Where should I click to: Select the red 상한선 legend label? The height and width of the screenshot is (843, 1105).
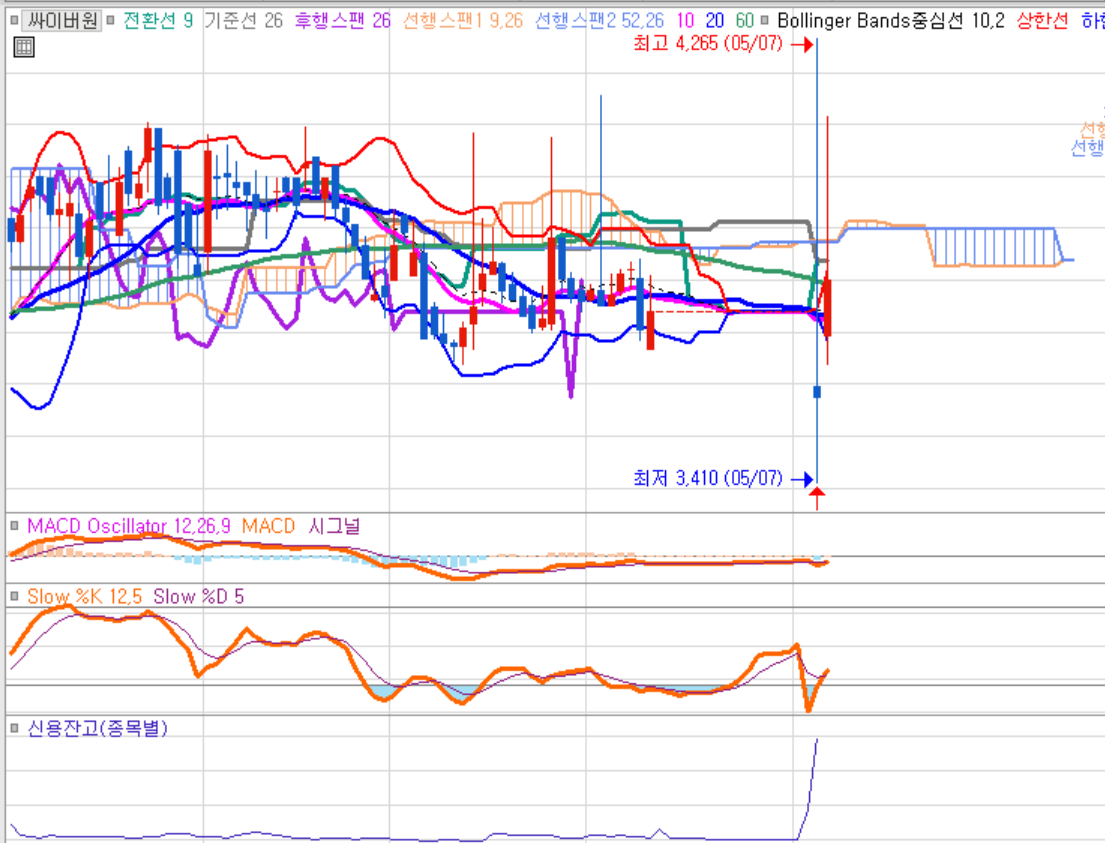[1042, 20]
